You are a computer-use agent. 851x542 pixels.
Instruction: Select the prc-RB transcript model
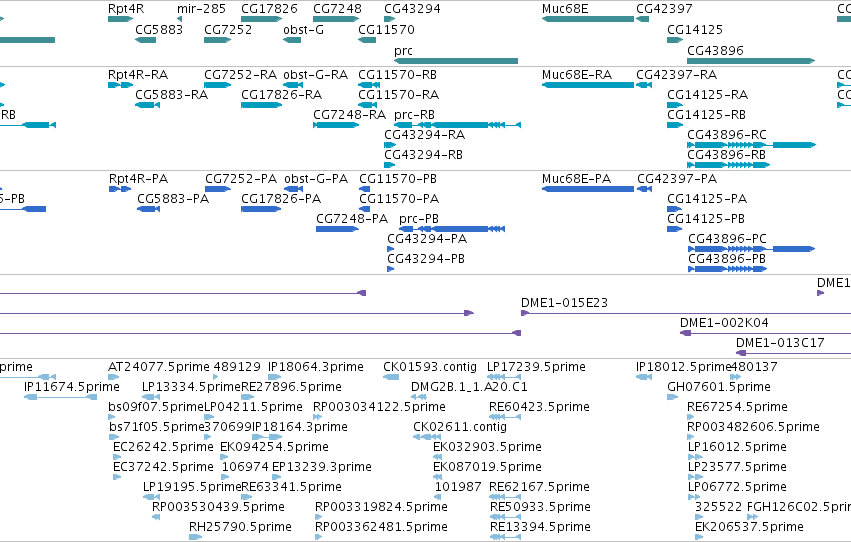coord(458,125)
